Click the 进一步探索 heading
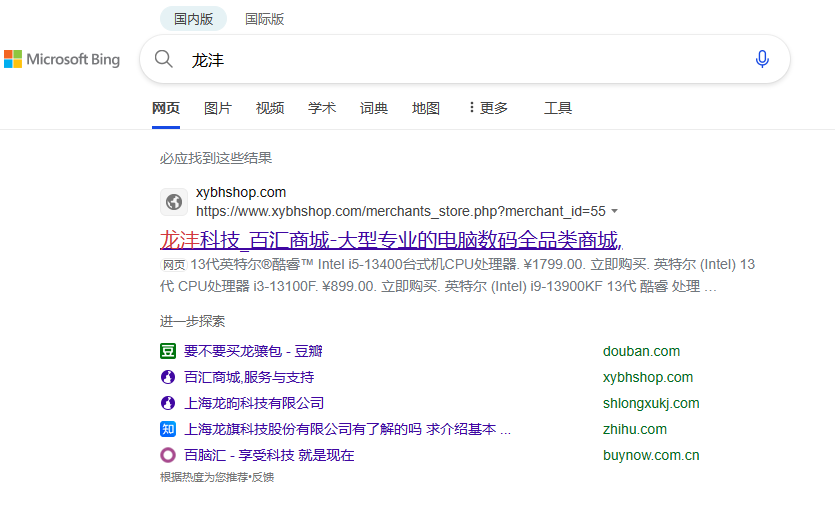 (192, 321)
